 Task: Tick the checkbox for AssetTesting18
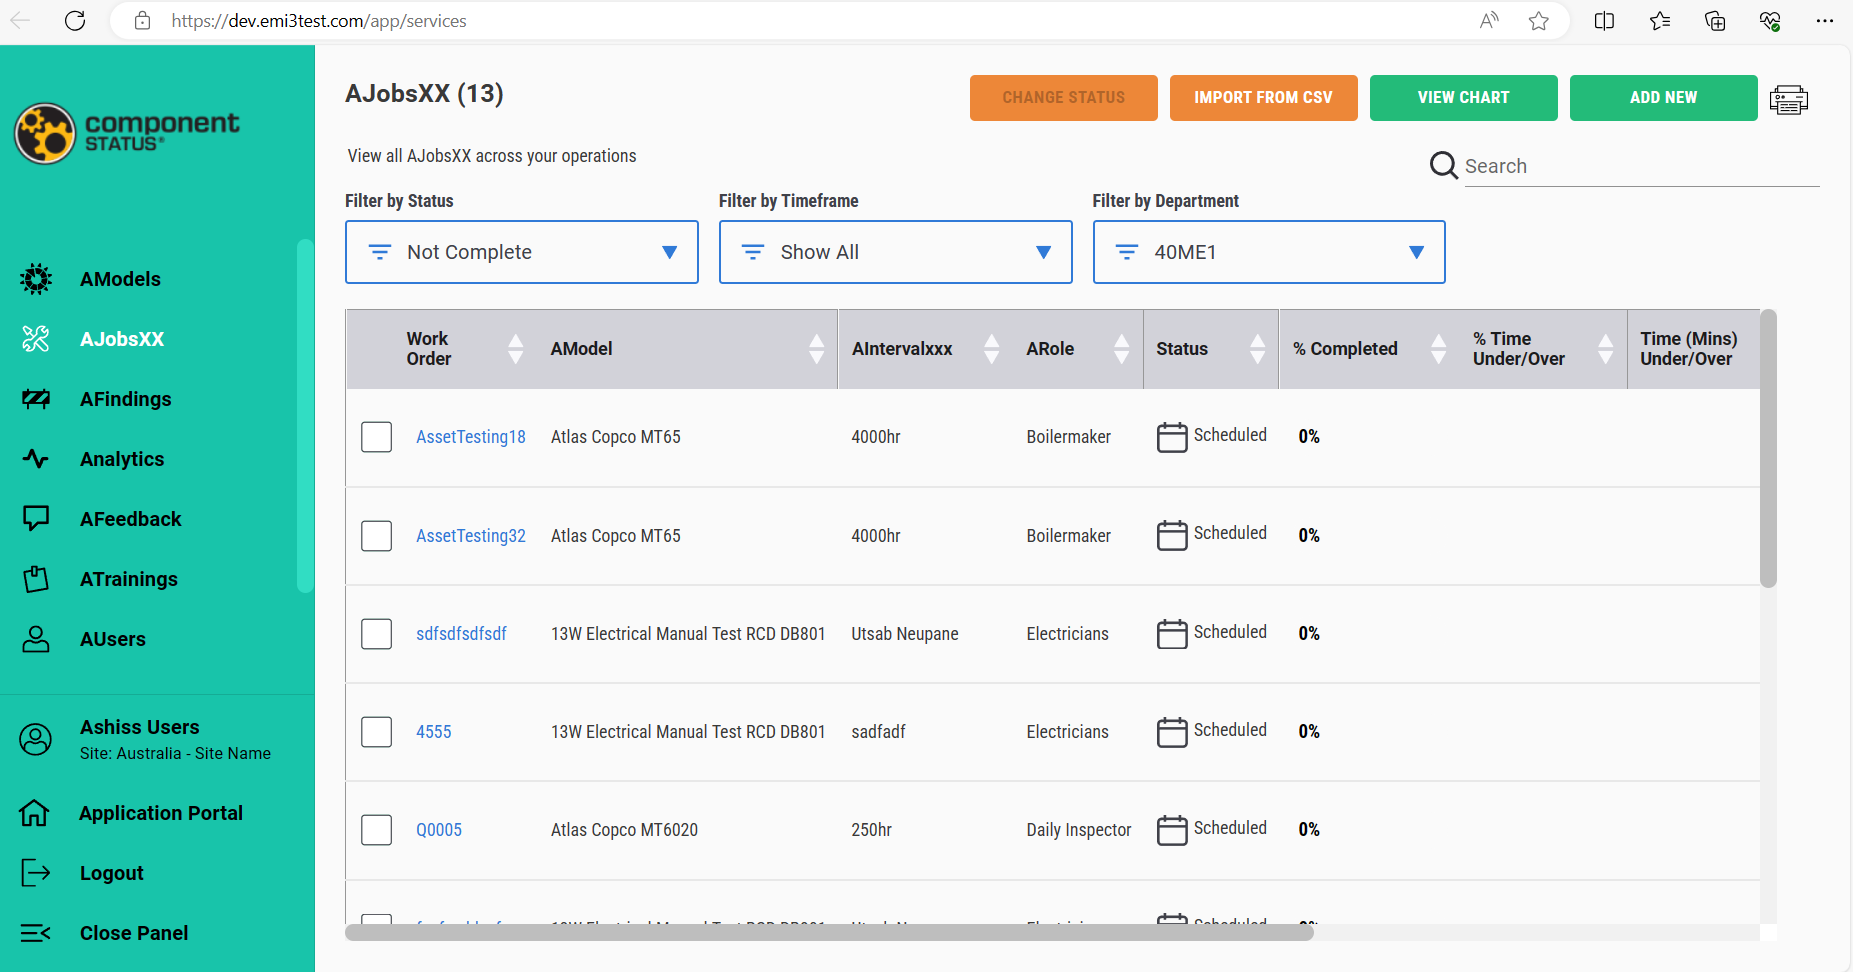[x=376, y=437]
